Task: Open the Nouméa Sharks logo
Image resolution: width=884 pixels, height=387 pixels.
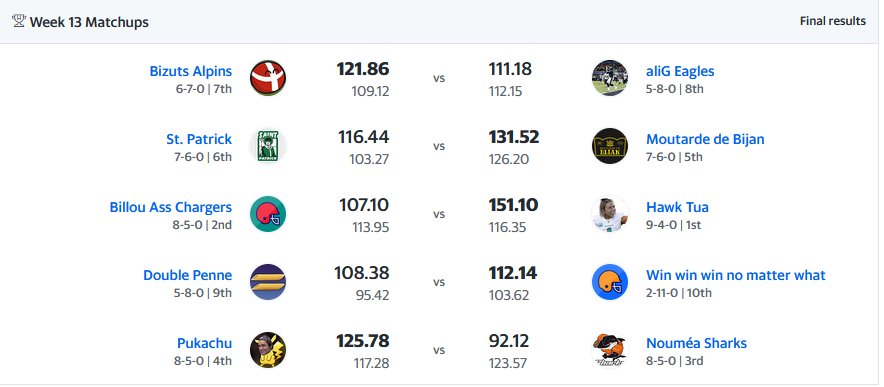Action: [610, 350]
